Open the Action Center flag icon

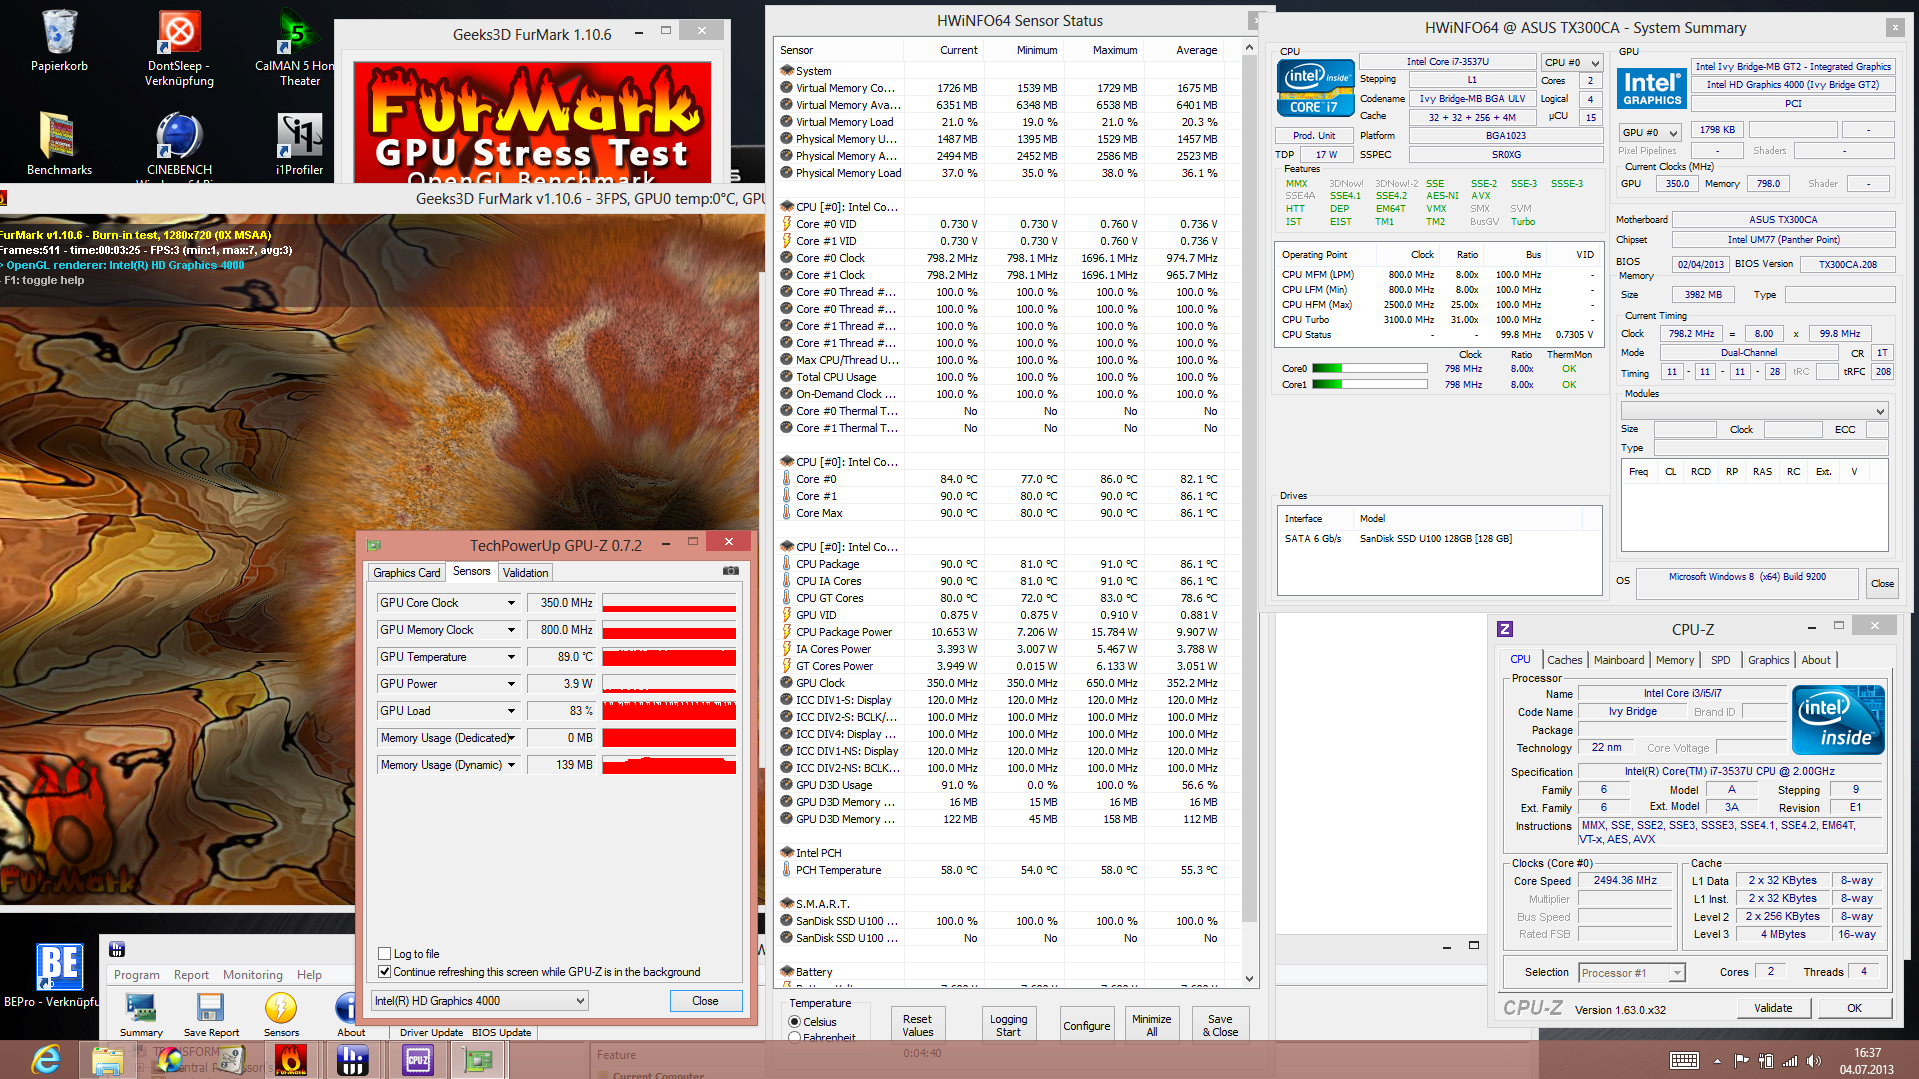pyautogui.click(x=1741, y=1061)
